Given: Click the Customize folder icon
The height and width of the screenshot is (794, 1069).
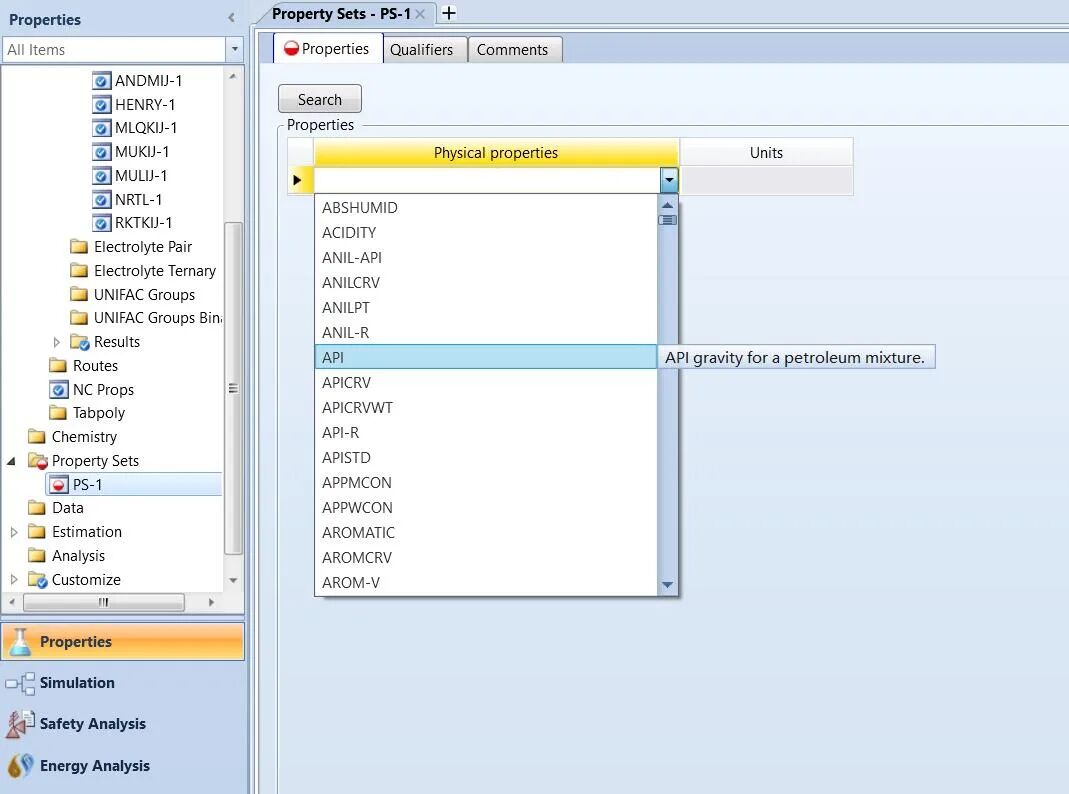Looking at the screenshot, I should tap(37, 580).
